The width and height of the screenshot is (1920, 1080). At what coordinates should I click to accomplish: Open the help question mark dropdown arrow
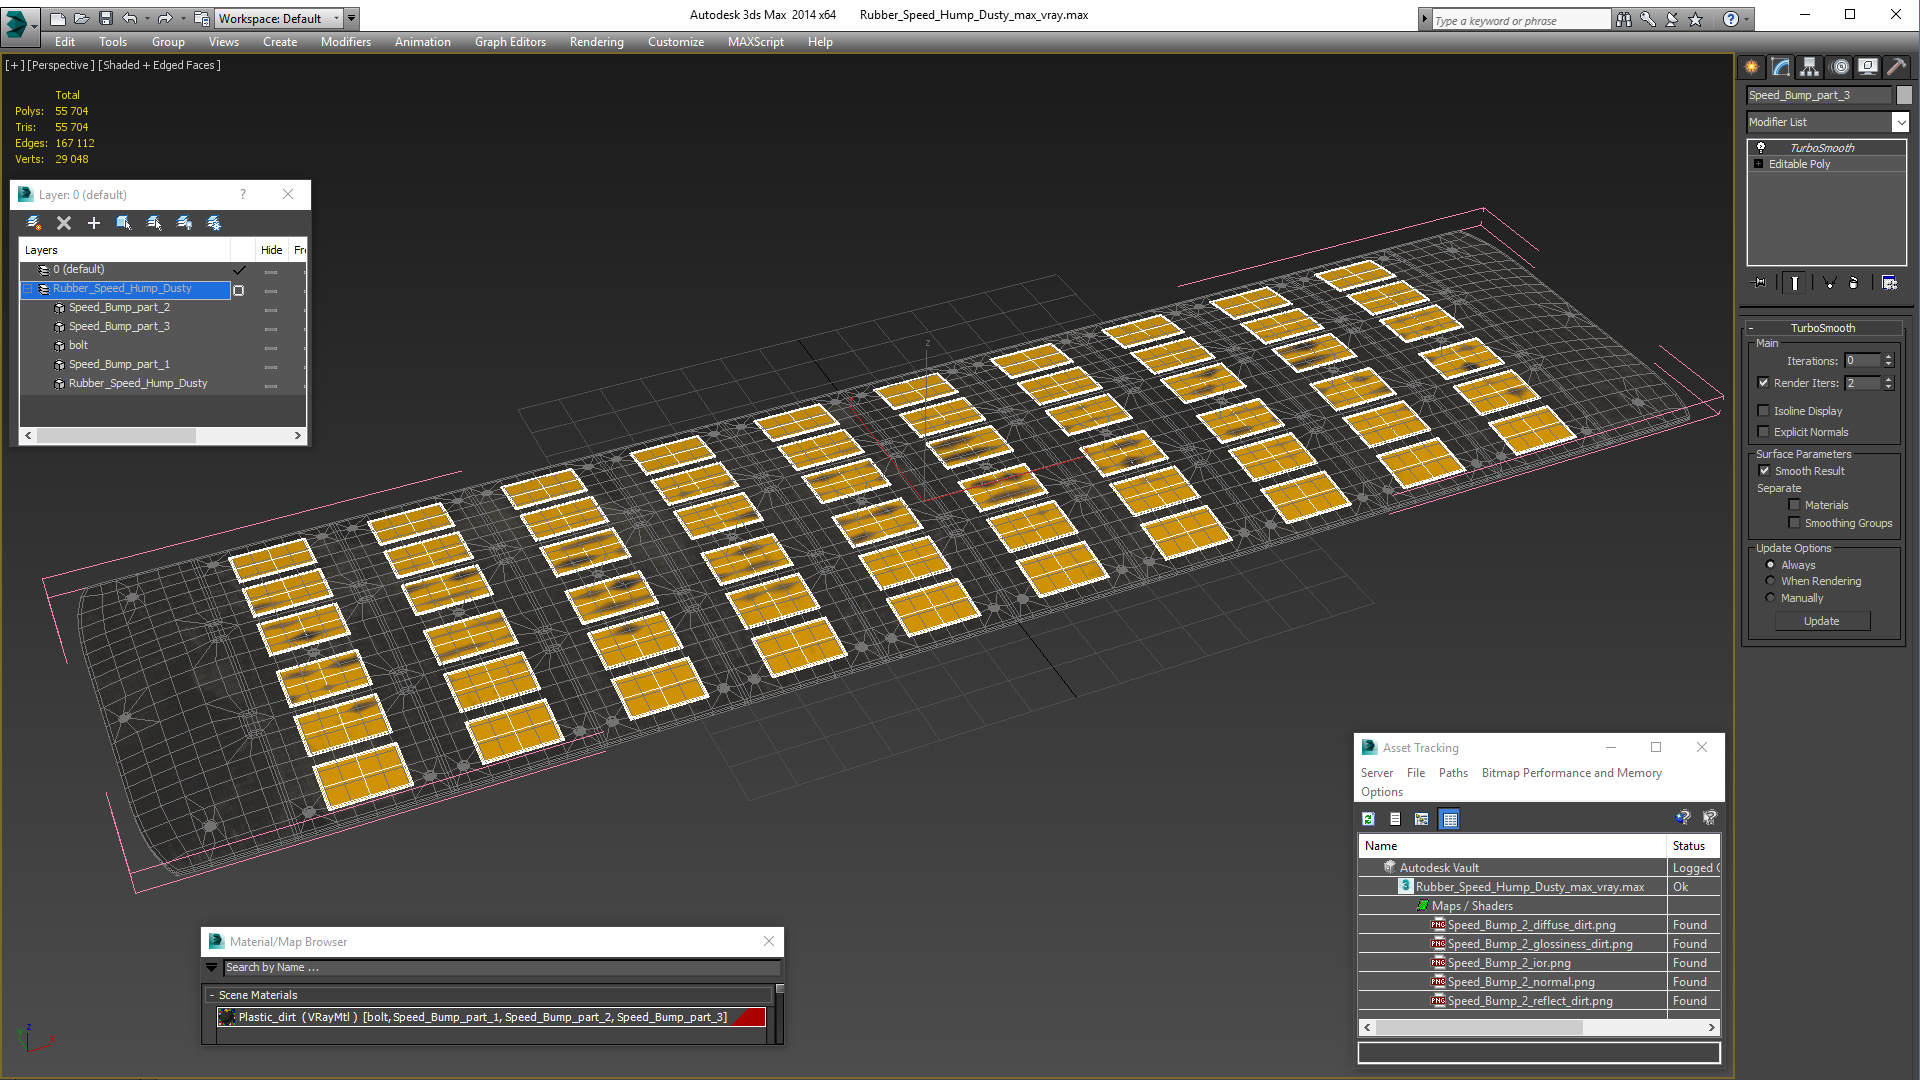pyautogui.click(x=1747, y=19)
